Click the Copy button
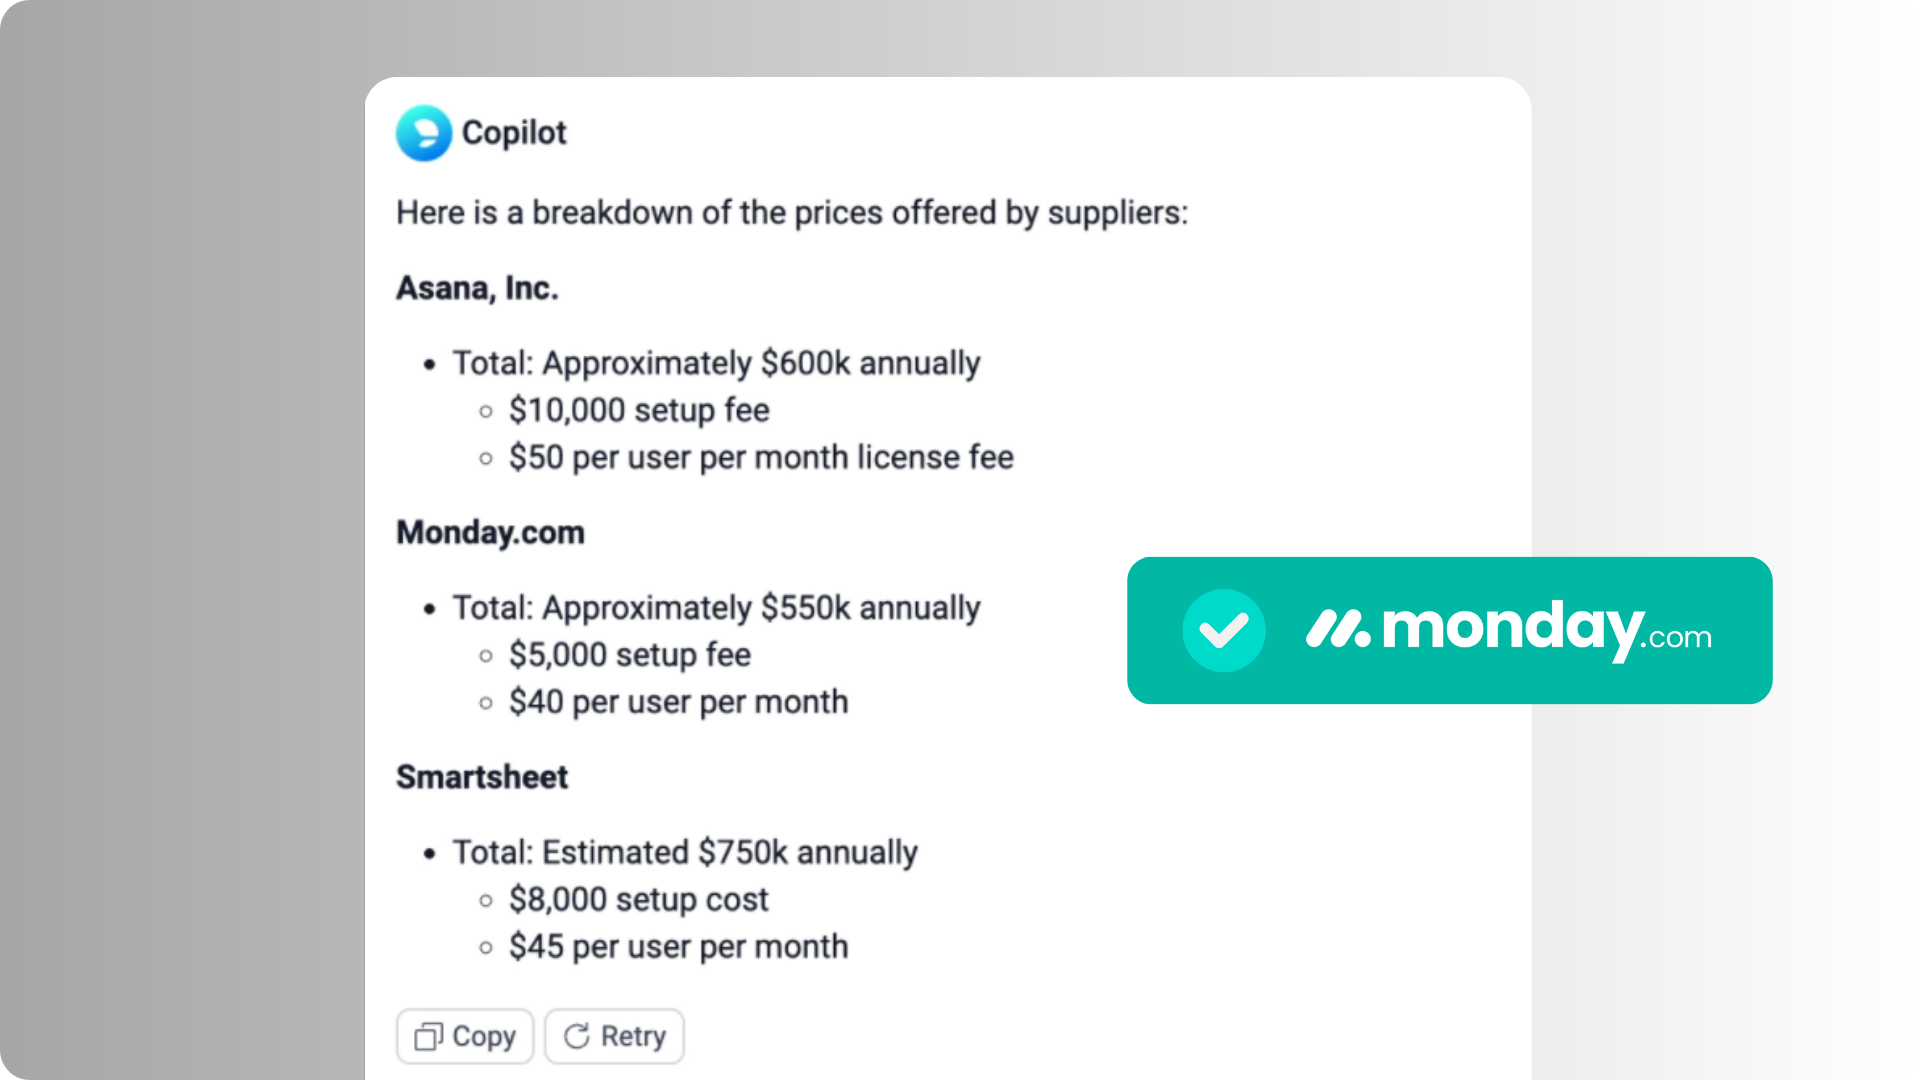The width and height of the screenshot is (1920, 1080). pos(464,1036)
